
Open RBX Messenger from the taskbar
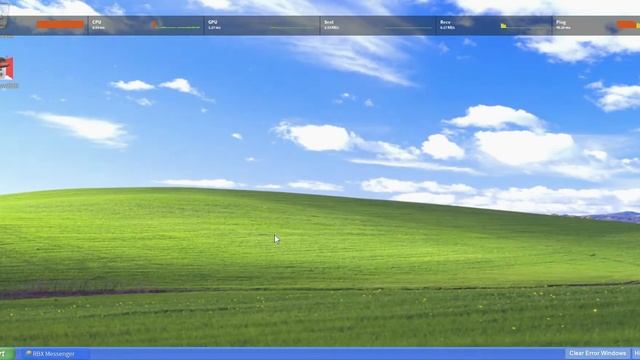(x=53, y=354)
